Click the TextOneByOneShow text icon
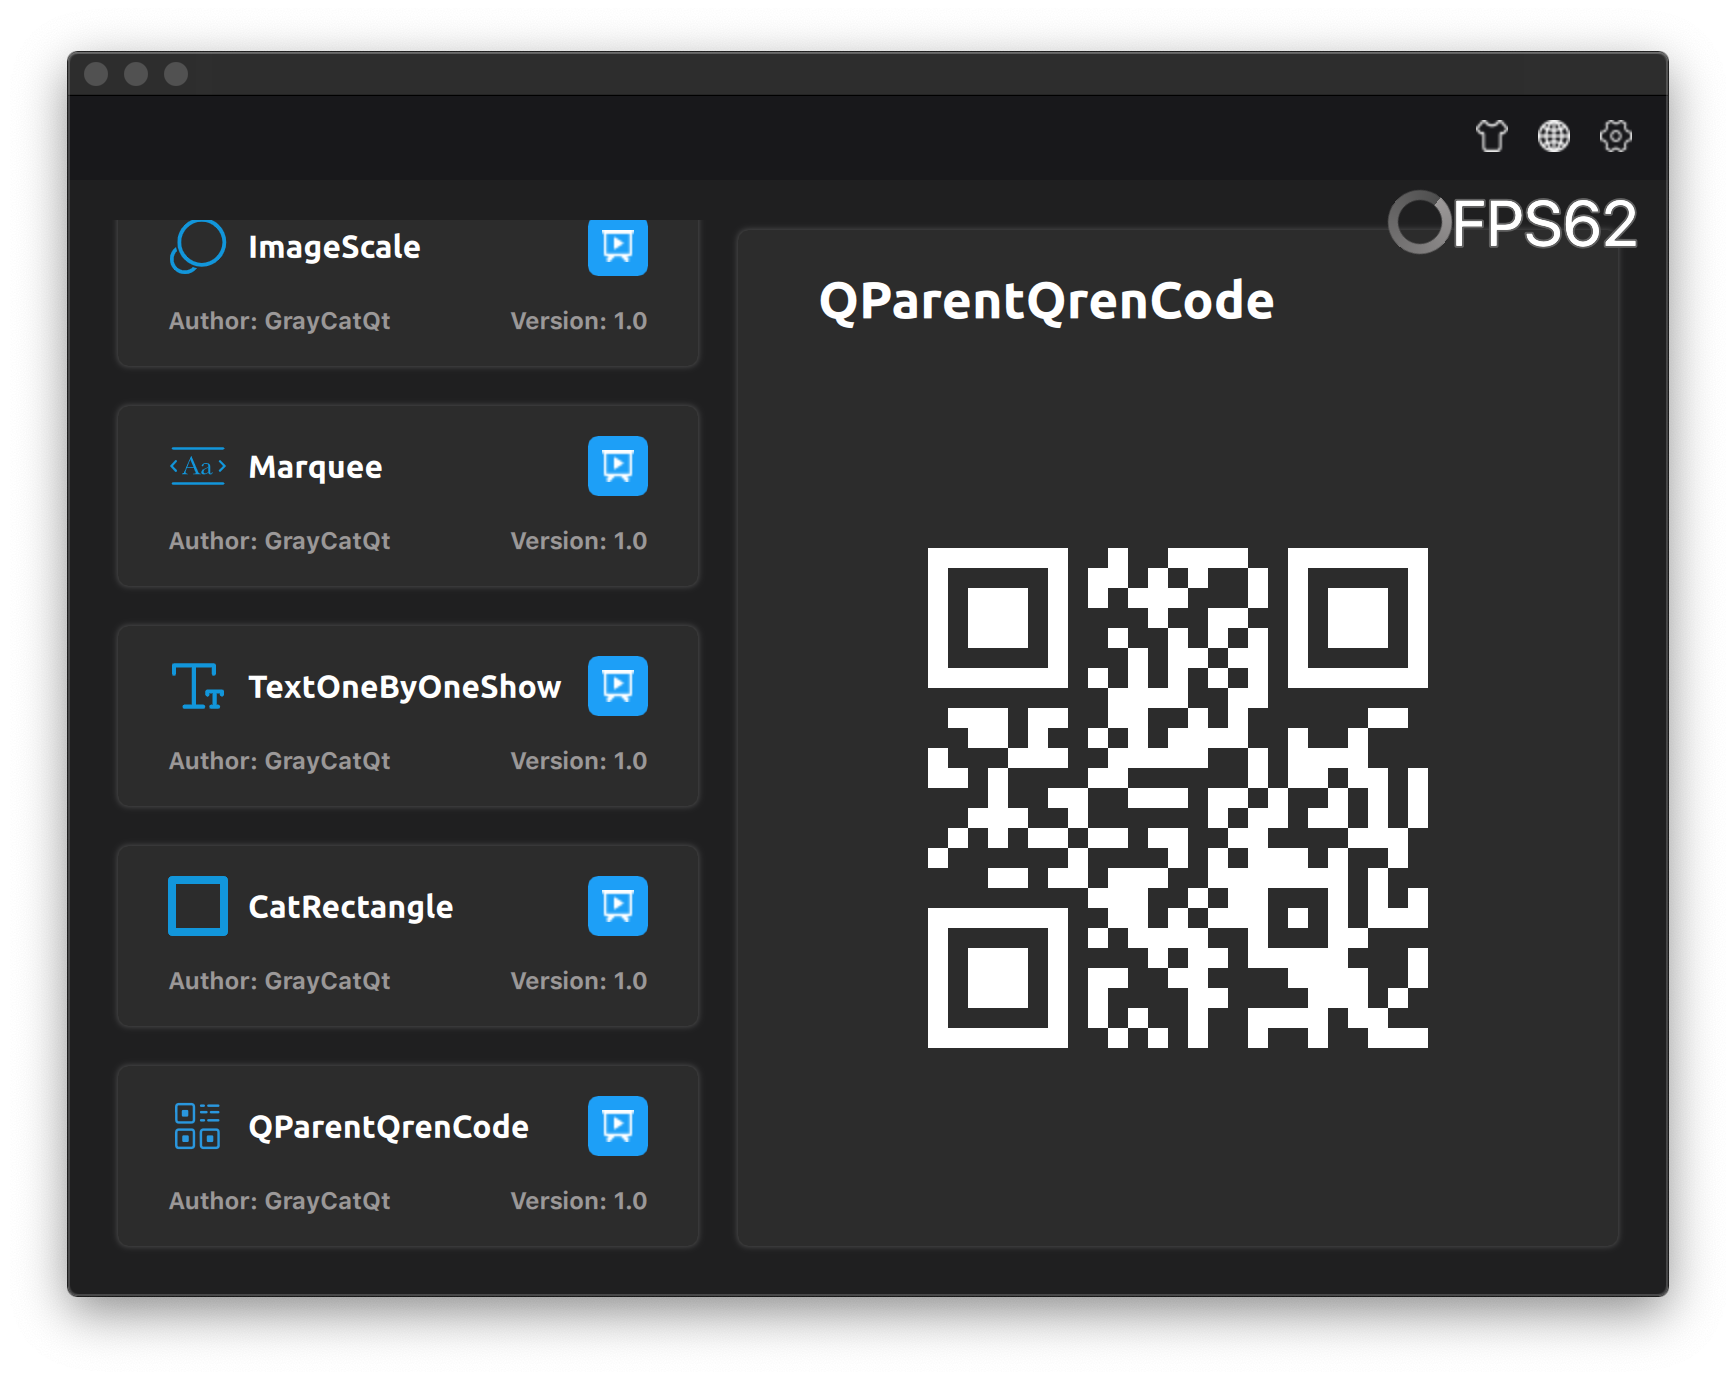Image resolution: width=1736 pixels, height=1380 pixels. tap(198, 686)
